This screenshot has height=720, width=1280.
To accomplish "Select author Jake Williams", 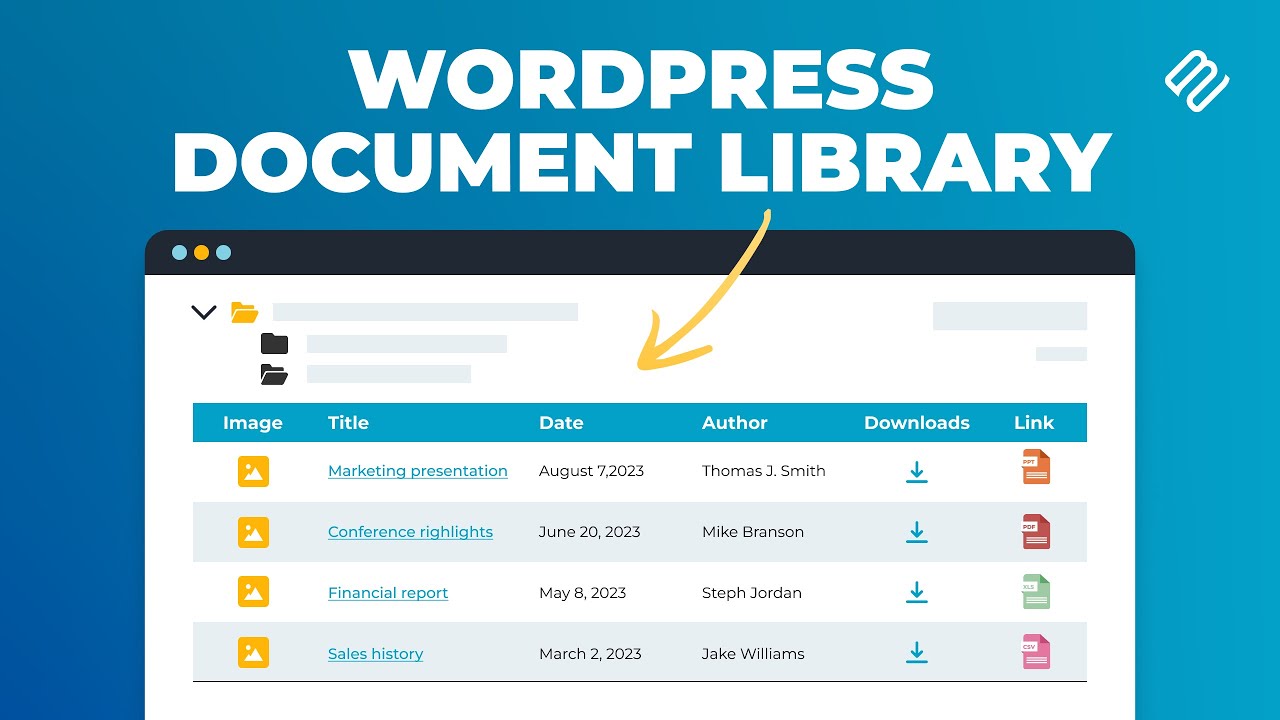I will 753,654.
